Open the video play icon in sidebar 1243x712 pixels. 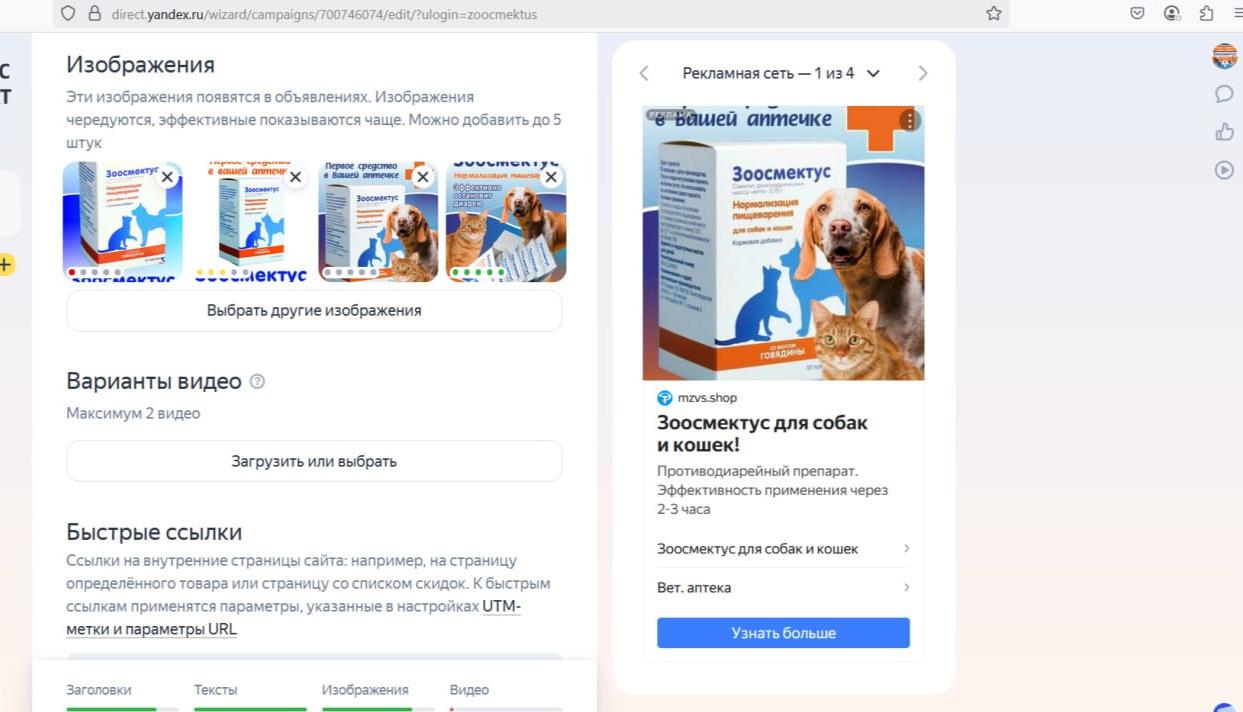[x=1224, y=170]
